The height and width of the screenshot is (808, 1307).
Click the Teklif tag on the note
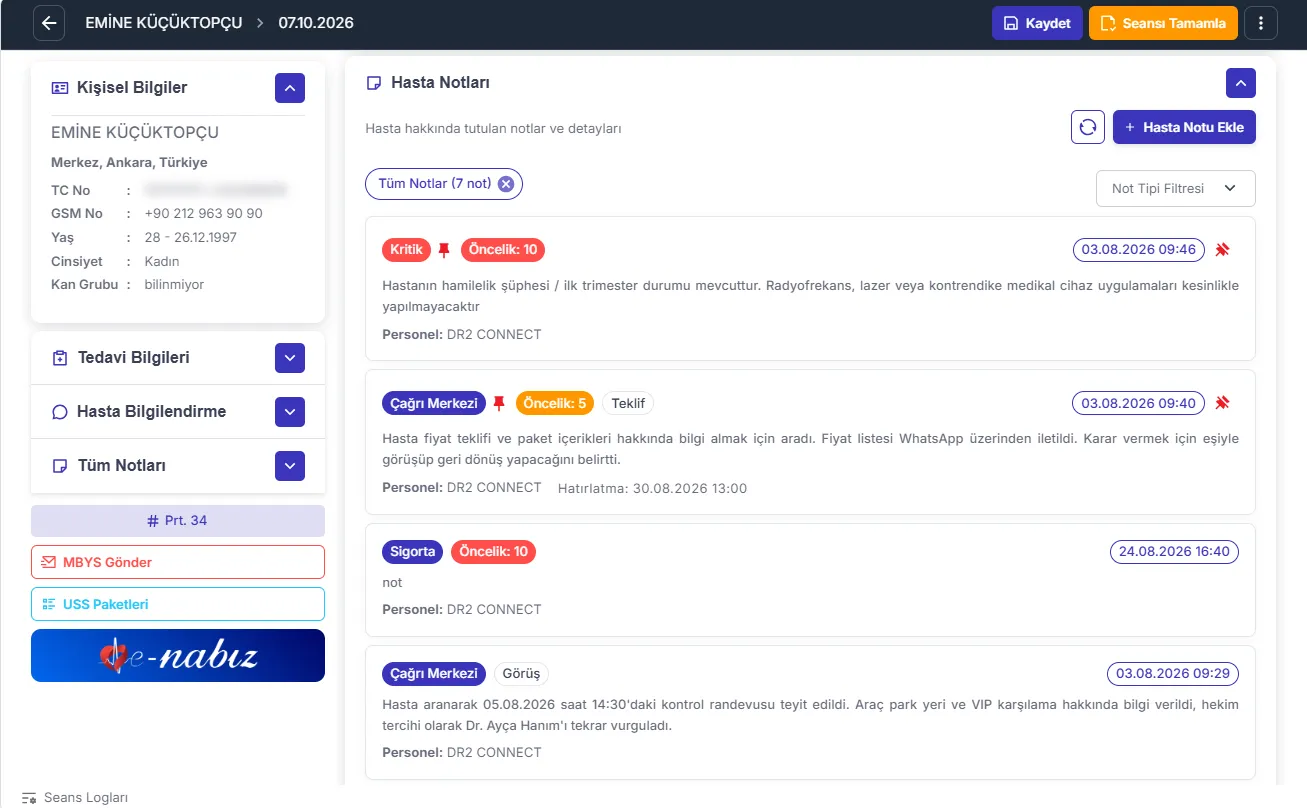(x=628, y=403)
